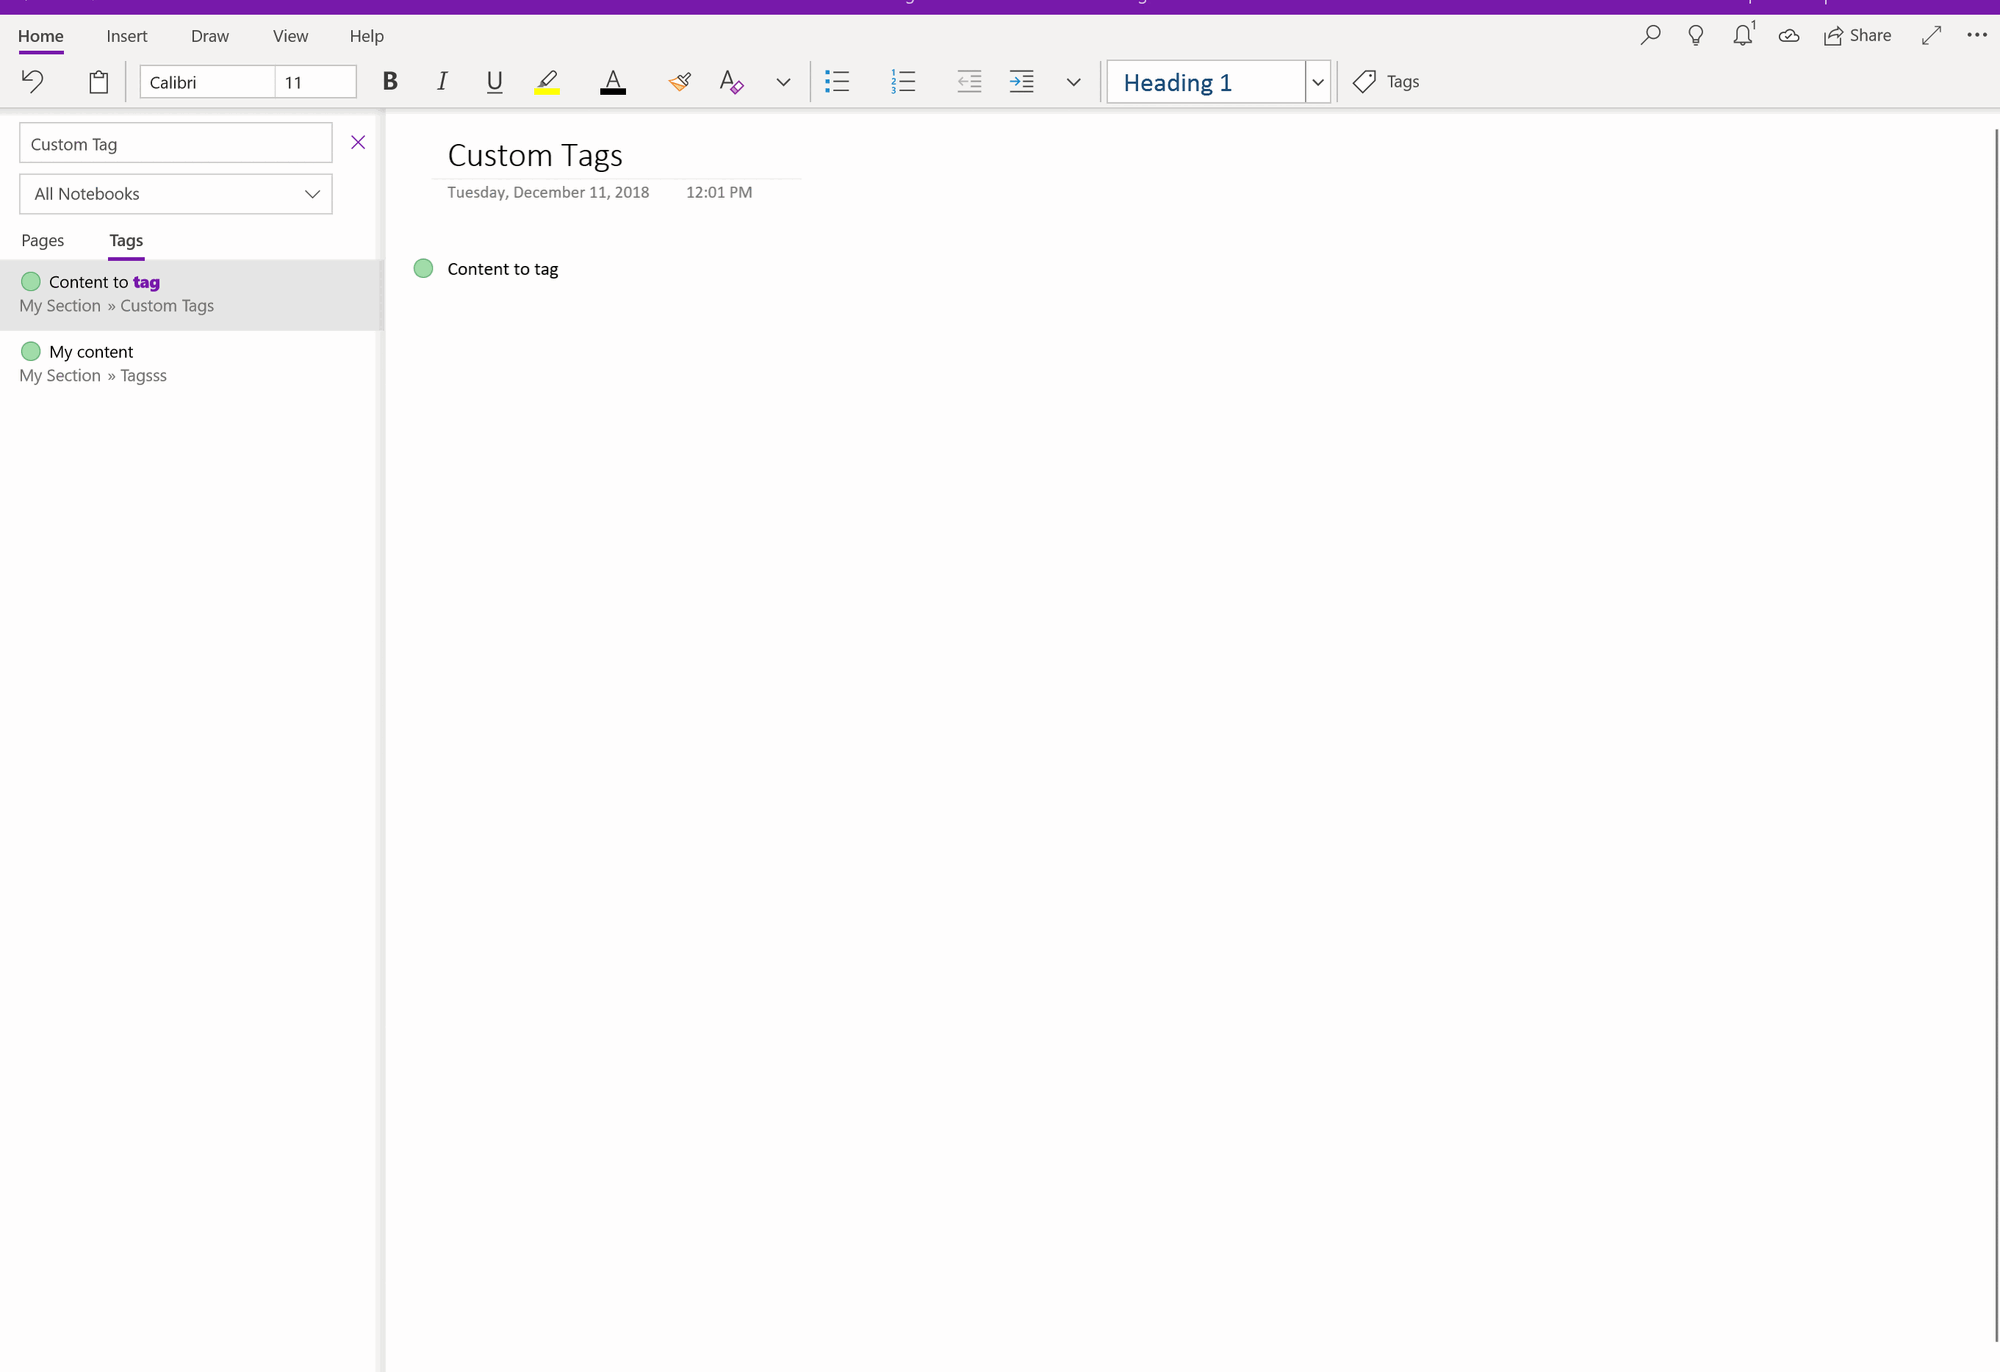Open the All Notebooks scope dropdown
The width and height of the screenshot is (2000, 1372).
[x=176, y=194]
